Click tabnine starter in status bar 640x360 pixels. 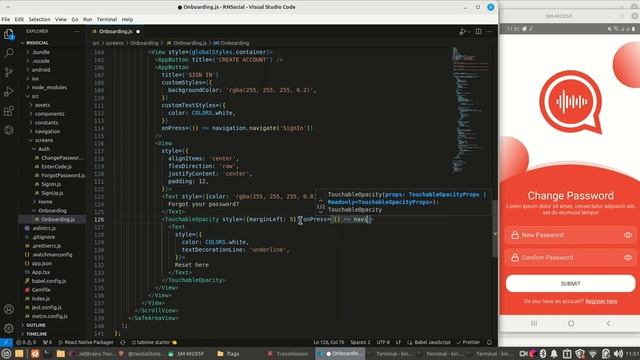pos(154,342)
